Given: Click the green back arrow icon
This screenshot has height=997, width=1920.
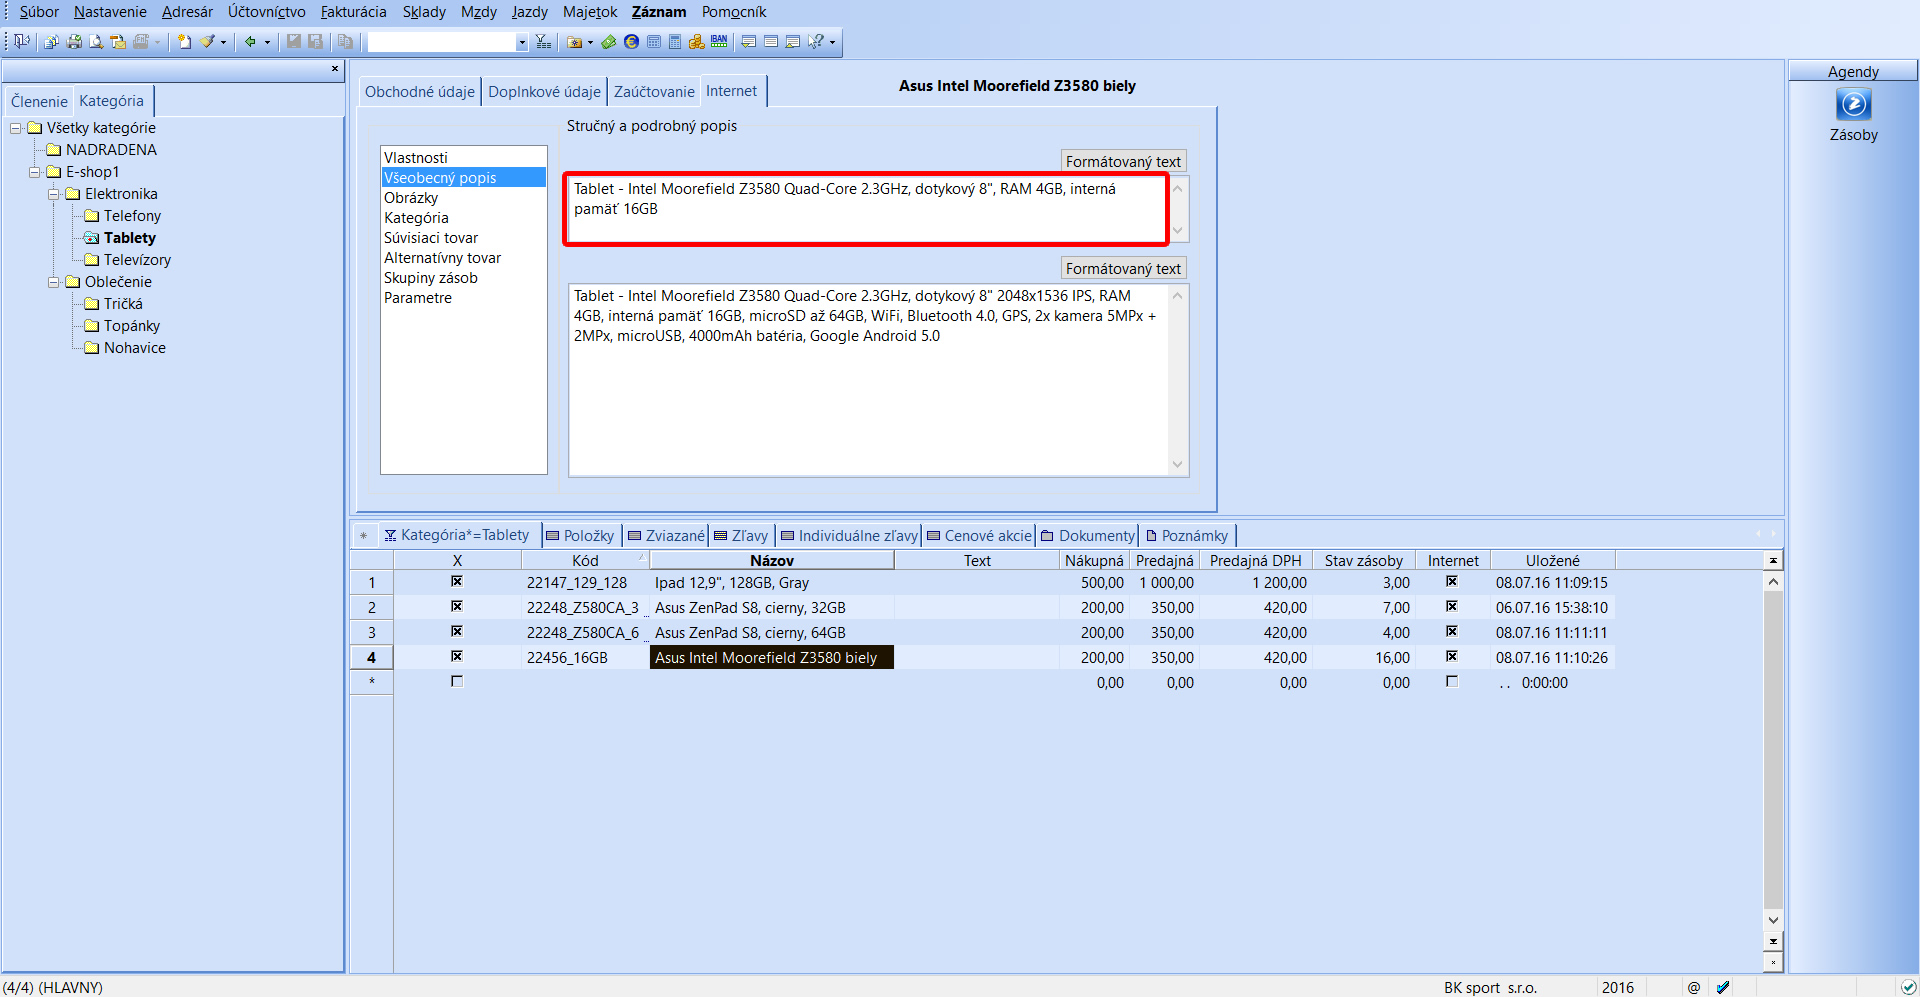Looking at the screenshot, I should click(x=250, y=41).
